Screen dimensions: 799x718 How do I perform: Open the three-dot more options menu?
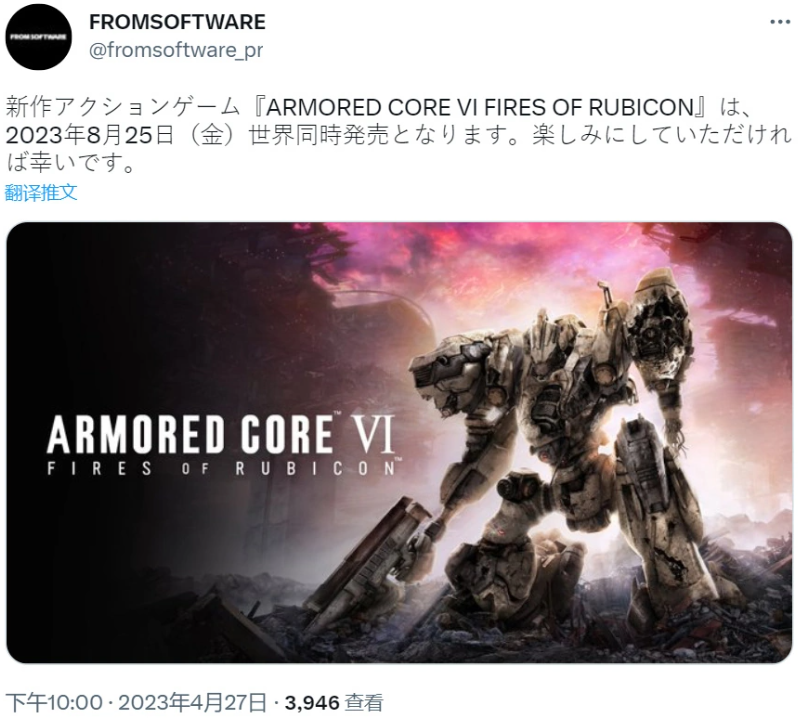(x=780, y=22)
